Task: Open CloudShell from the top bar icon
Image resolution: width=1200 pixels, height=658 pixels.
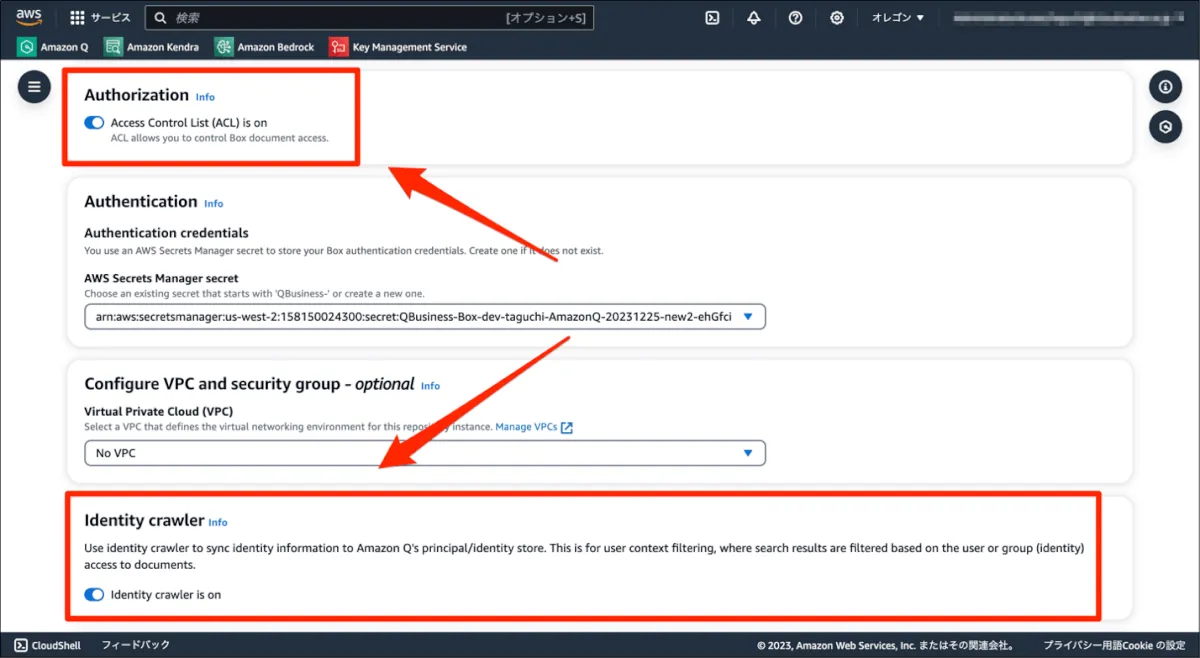Action: (712, 18)
